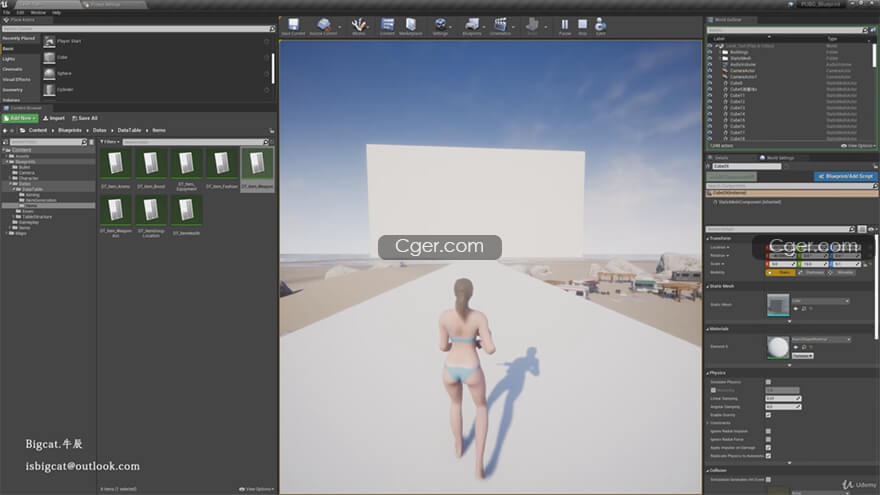
Task: Click the Source Control toolbar icon
Action: coord(323,25)
